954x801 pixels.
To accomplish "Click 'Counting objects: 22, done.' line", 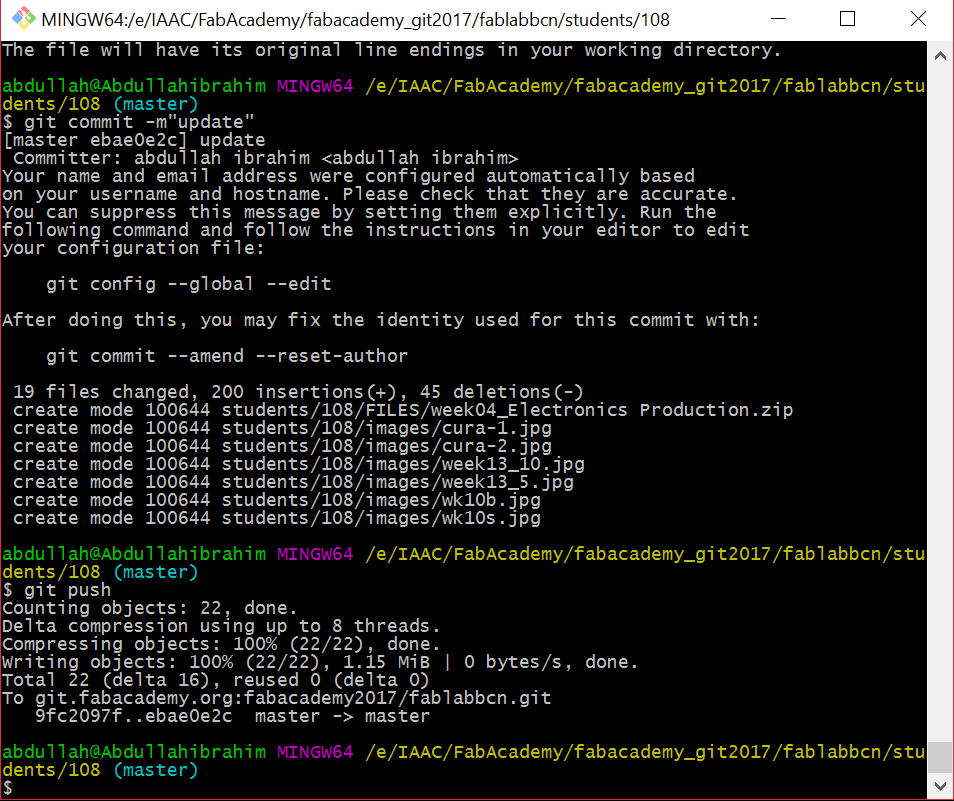I will [x=150, y=608].
